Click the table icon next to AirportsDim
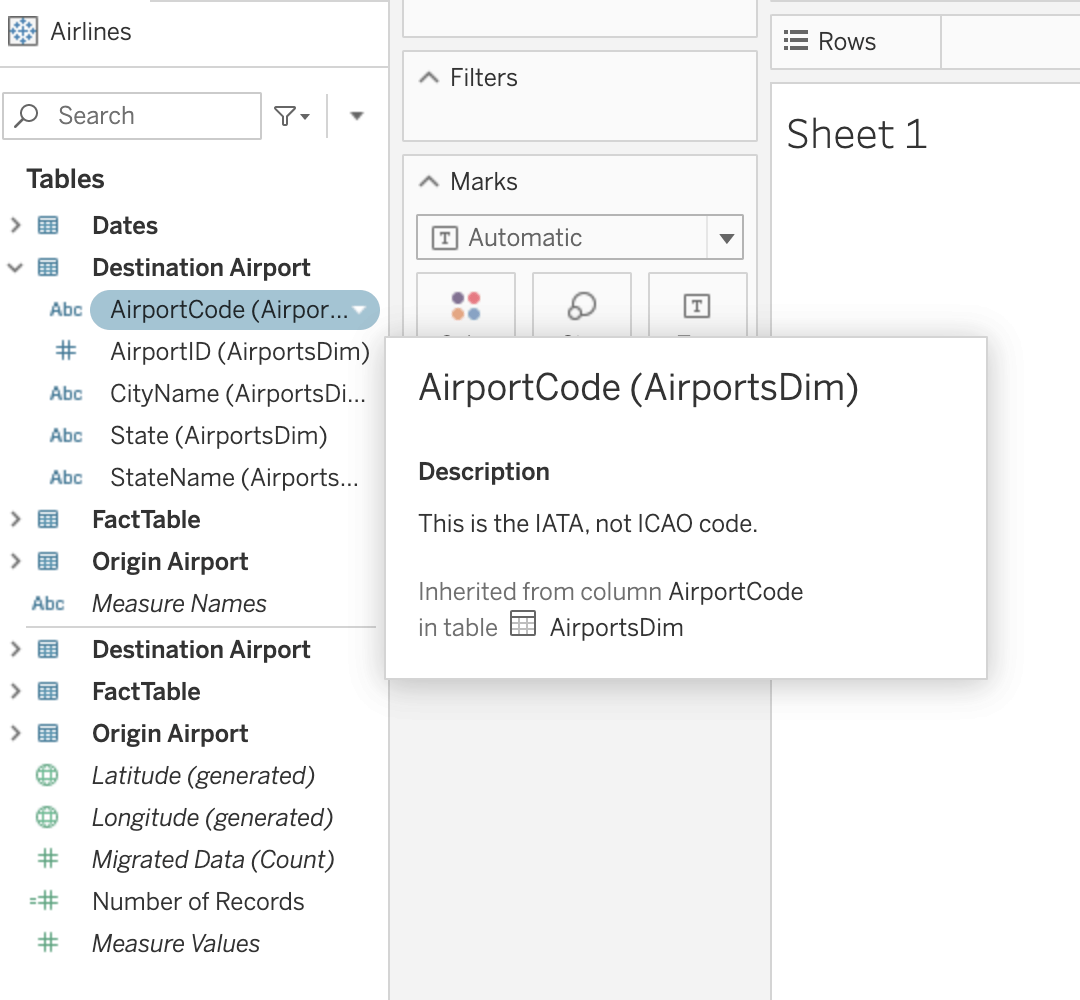 pos(523,627)
